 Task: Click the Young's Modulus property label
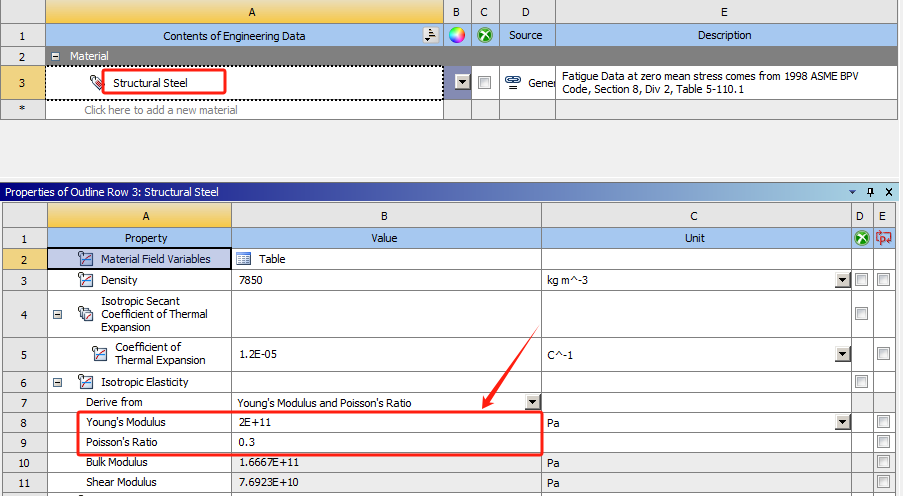click(126, 422)
